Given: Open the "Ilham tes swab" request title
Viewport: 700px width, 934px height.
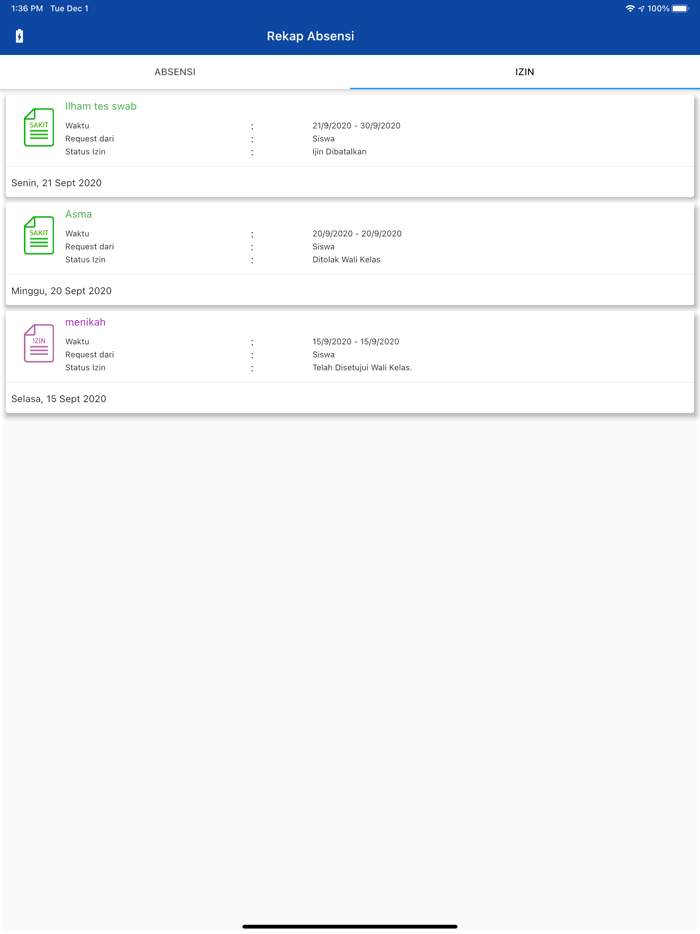Looking at the screenshot, I should [101, 106].
